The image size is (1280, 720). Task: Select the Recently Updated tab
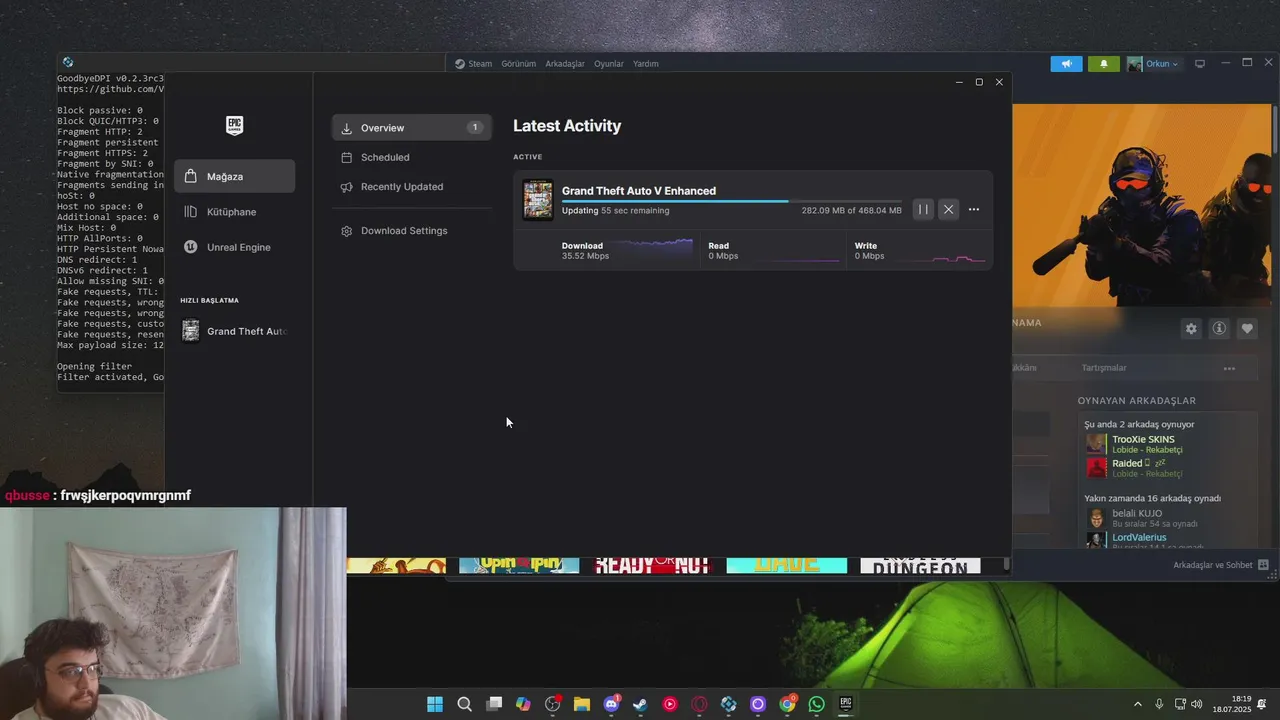point(412,187)
